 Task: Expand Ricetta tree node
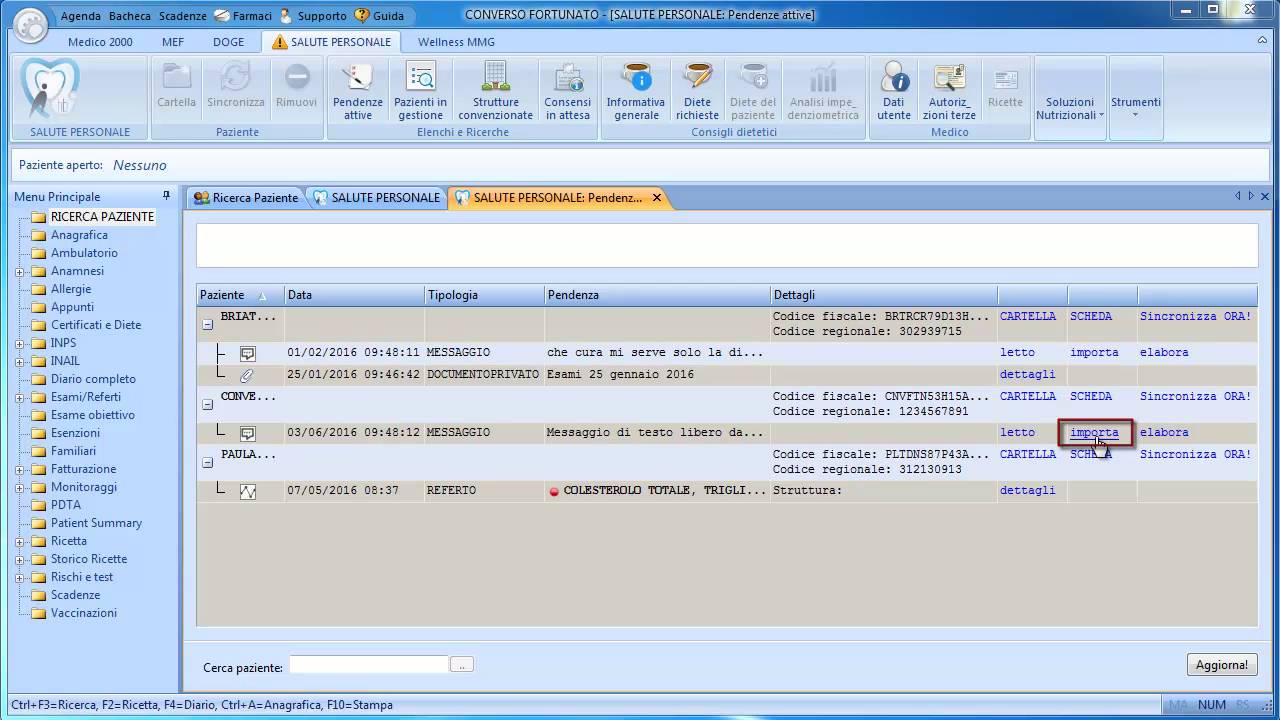click(19, 542)
